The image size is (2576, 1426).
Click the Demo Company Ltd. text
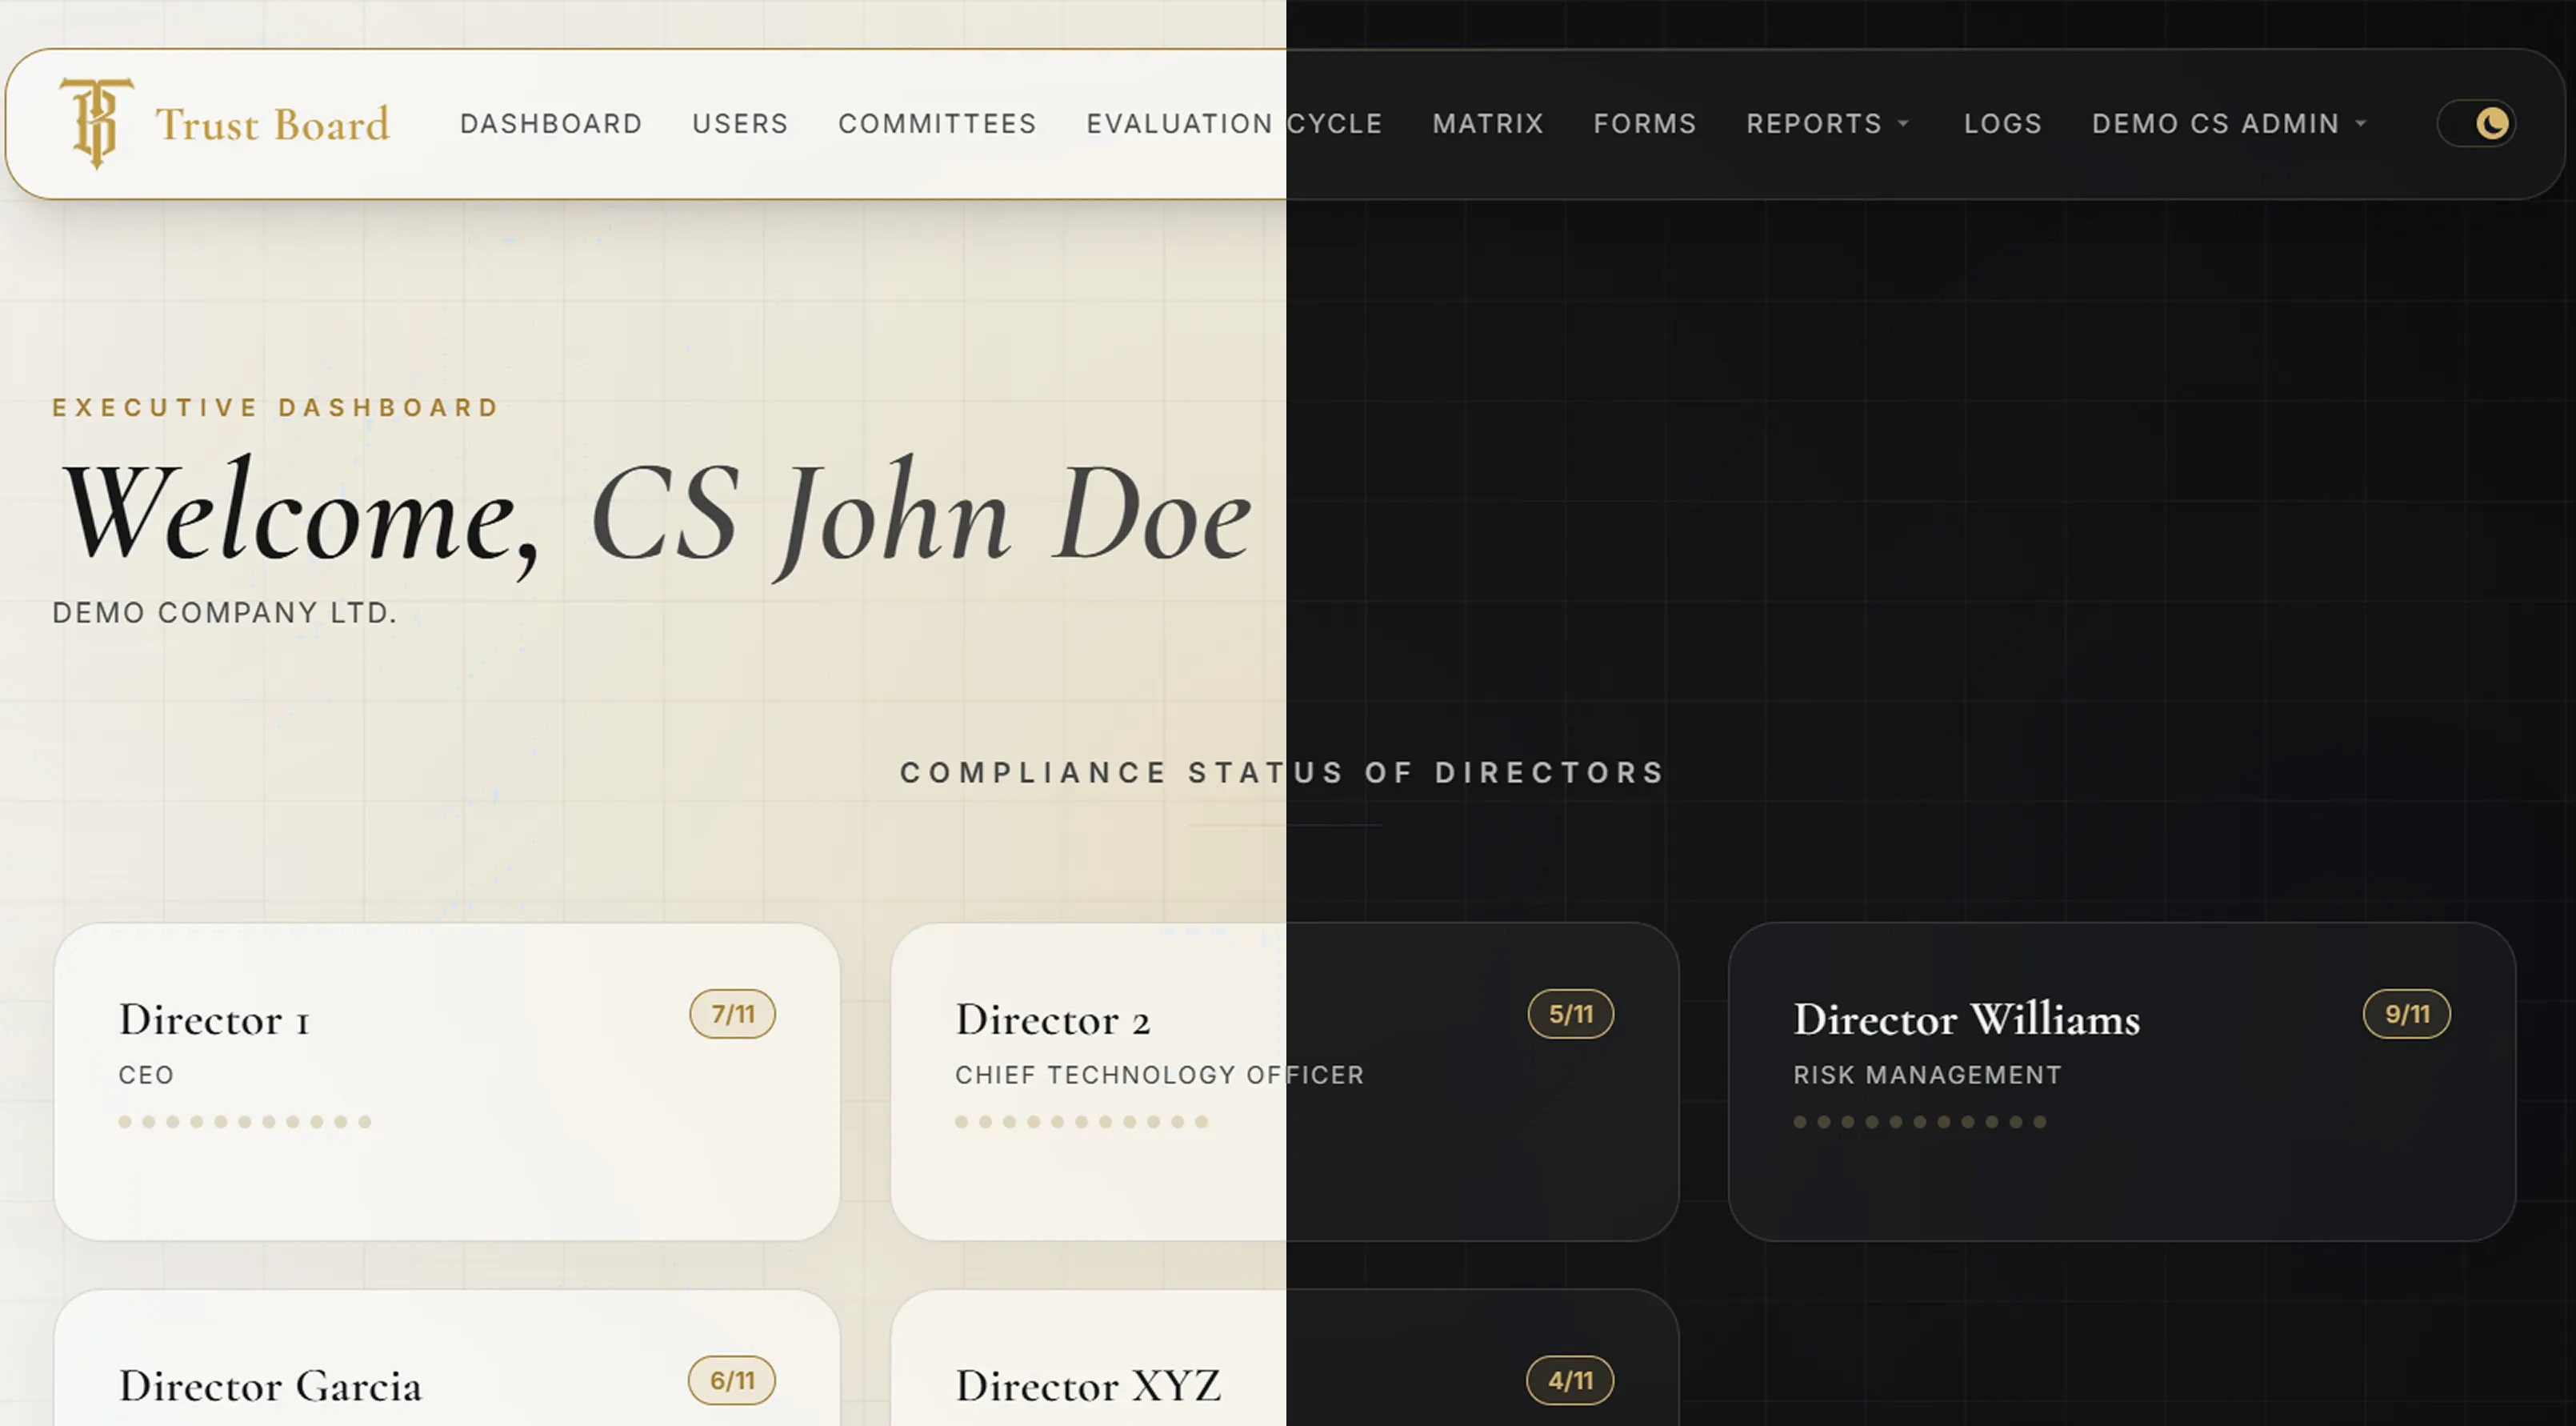(225, 612)
